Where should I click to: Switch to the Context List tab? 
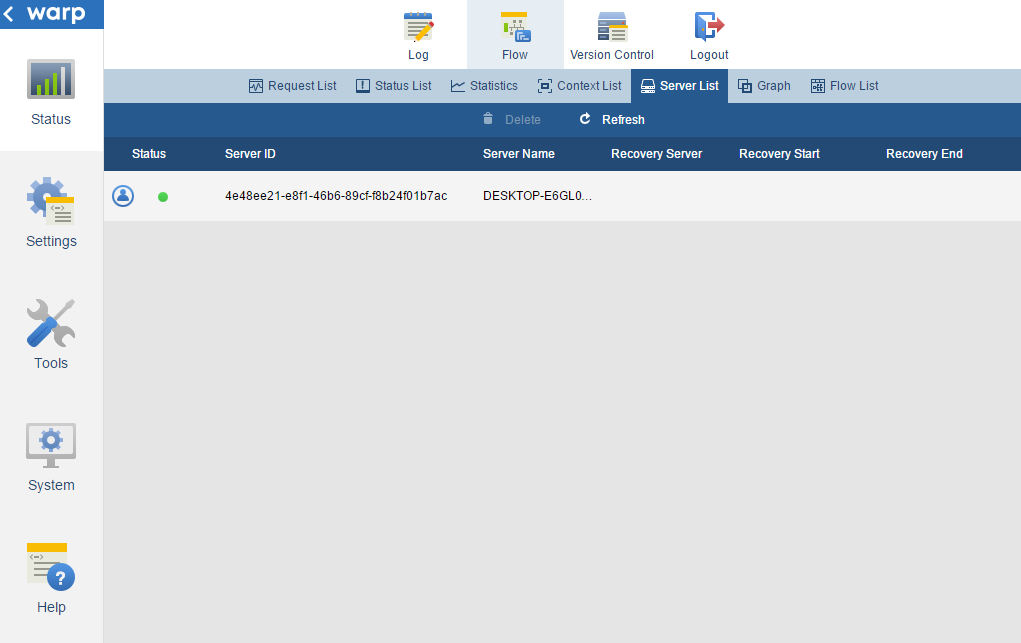point(579,86)
